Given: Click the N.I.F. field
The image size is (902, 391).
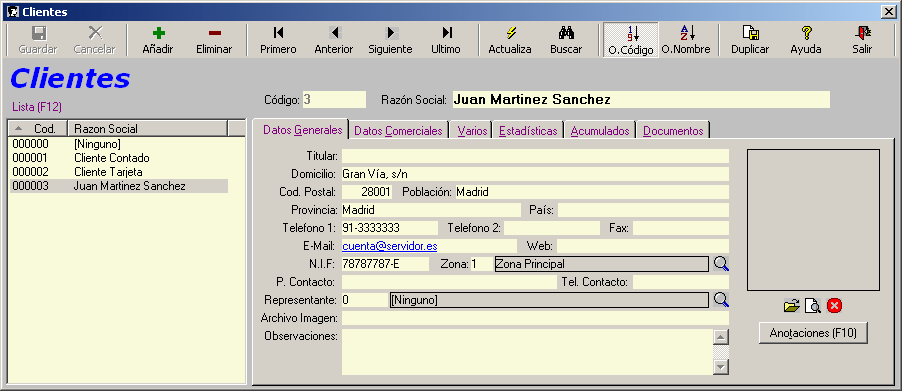Looking at the screenshot, I should 385,264.
